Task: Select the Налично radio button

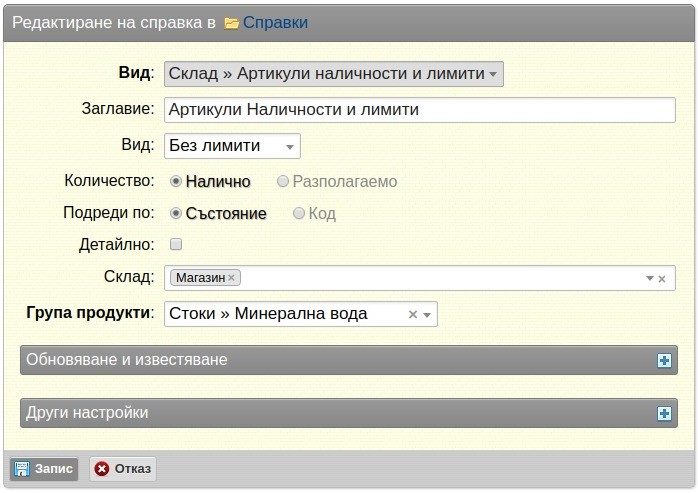Action: 176,181
